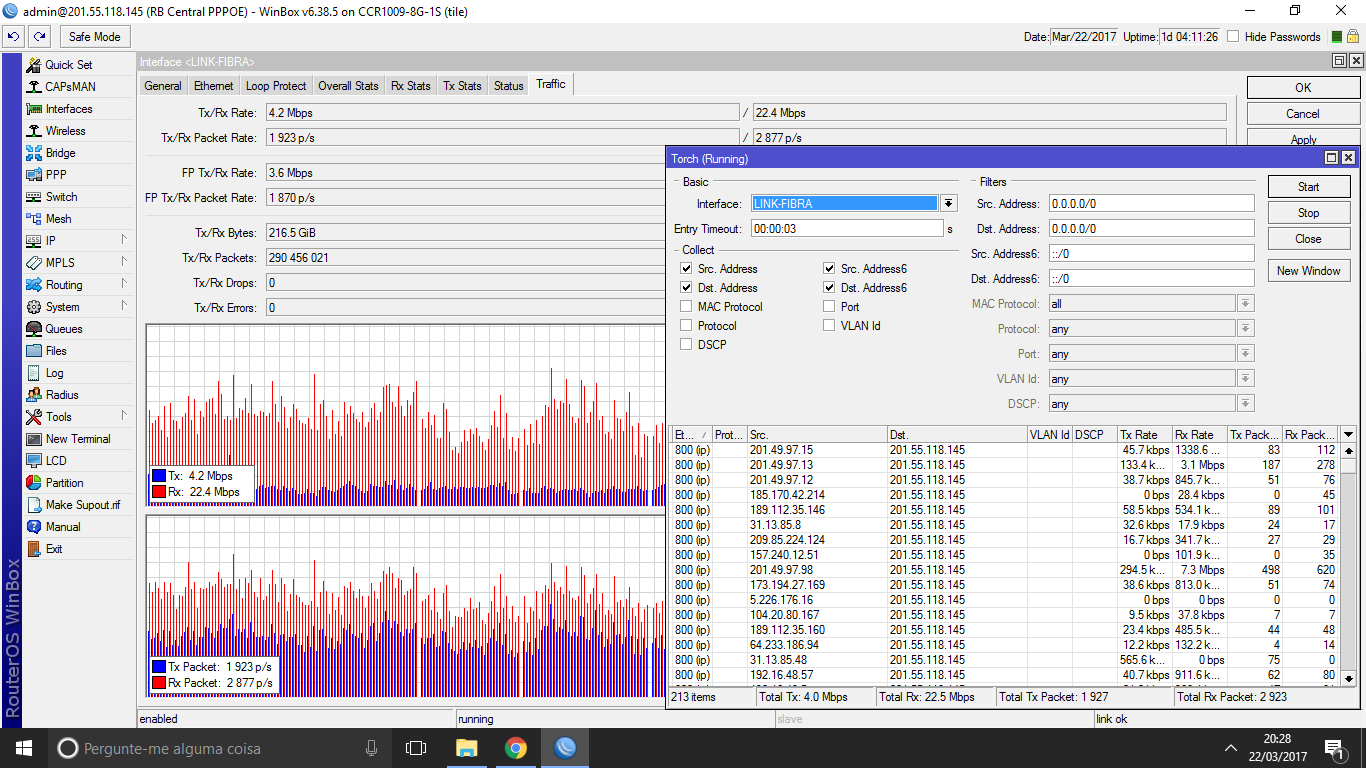
Task: Open the Torch Interface dropdown arrow
Action: tap(948, 204)
